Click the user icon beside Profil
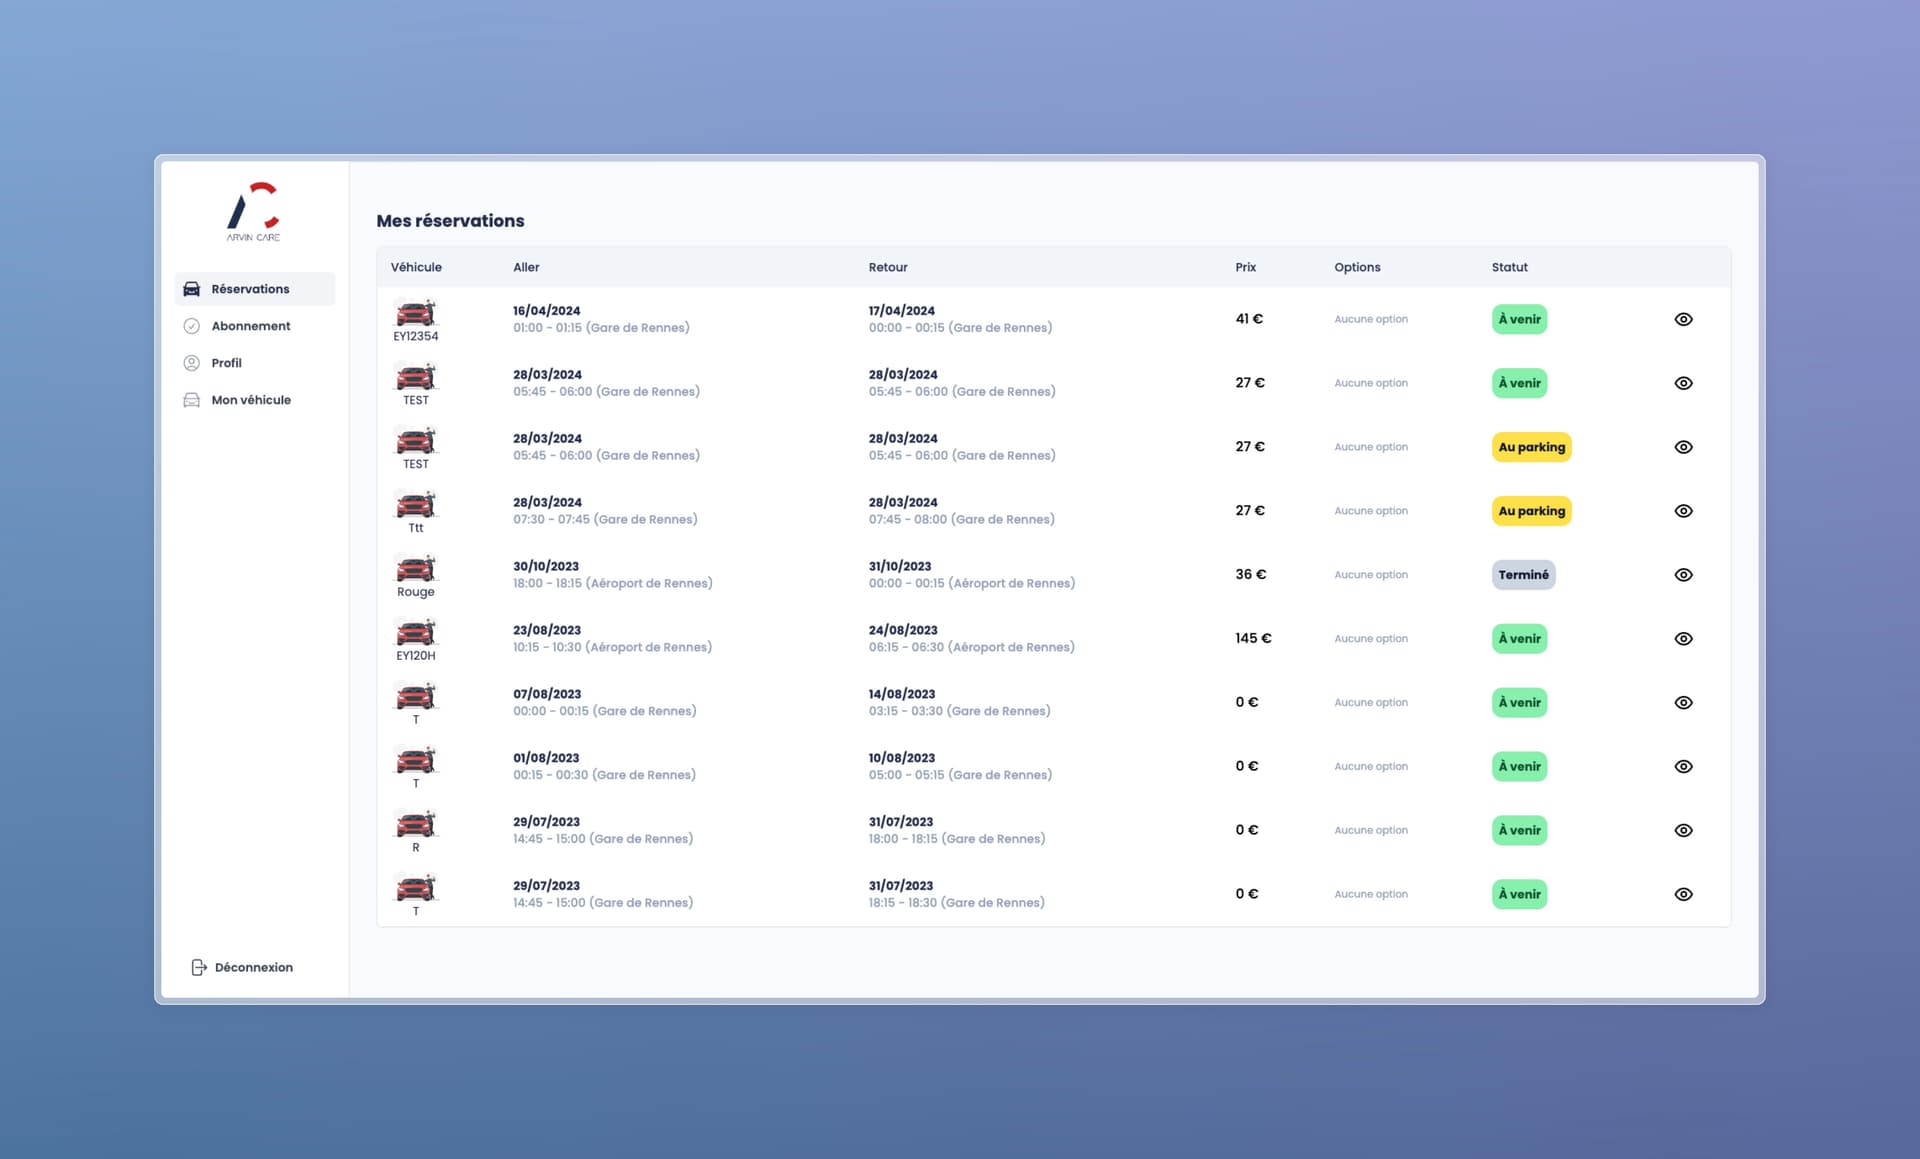The image size is (1920, 1159). coord(192,363)
